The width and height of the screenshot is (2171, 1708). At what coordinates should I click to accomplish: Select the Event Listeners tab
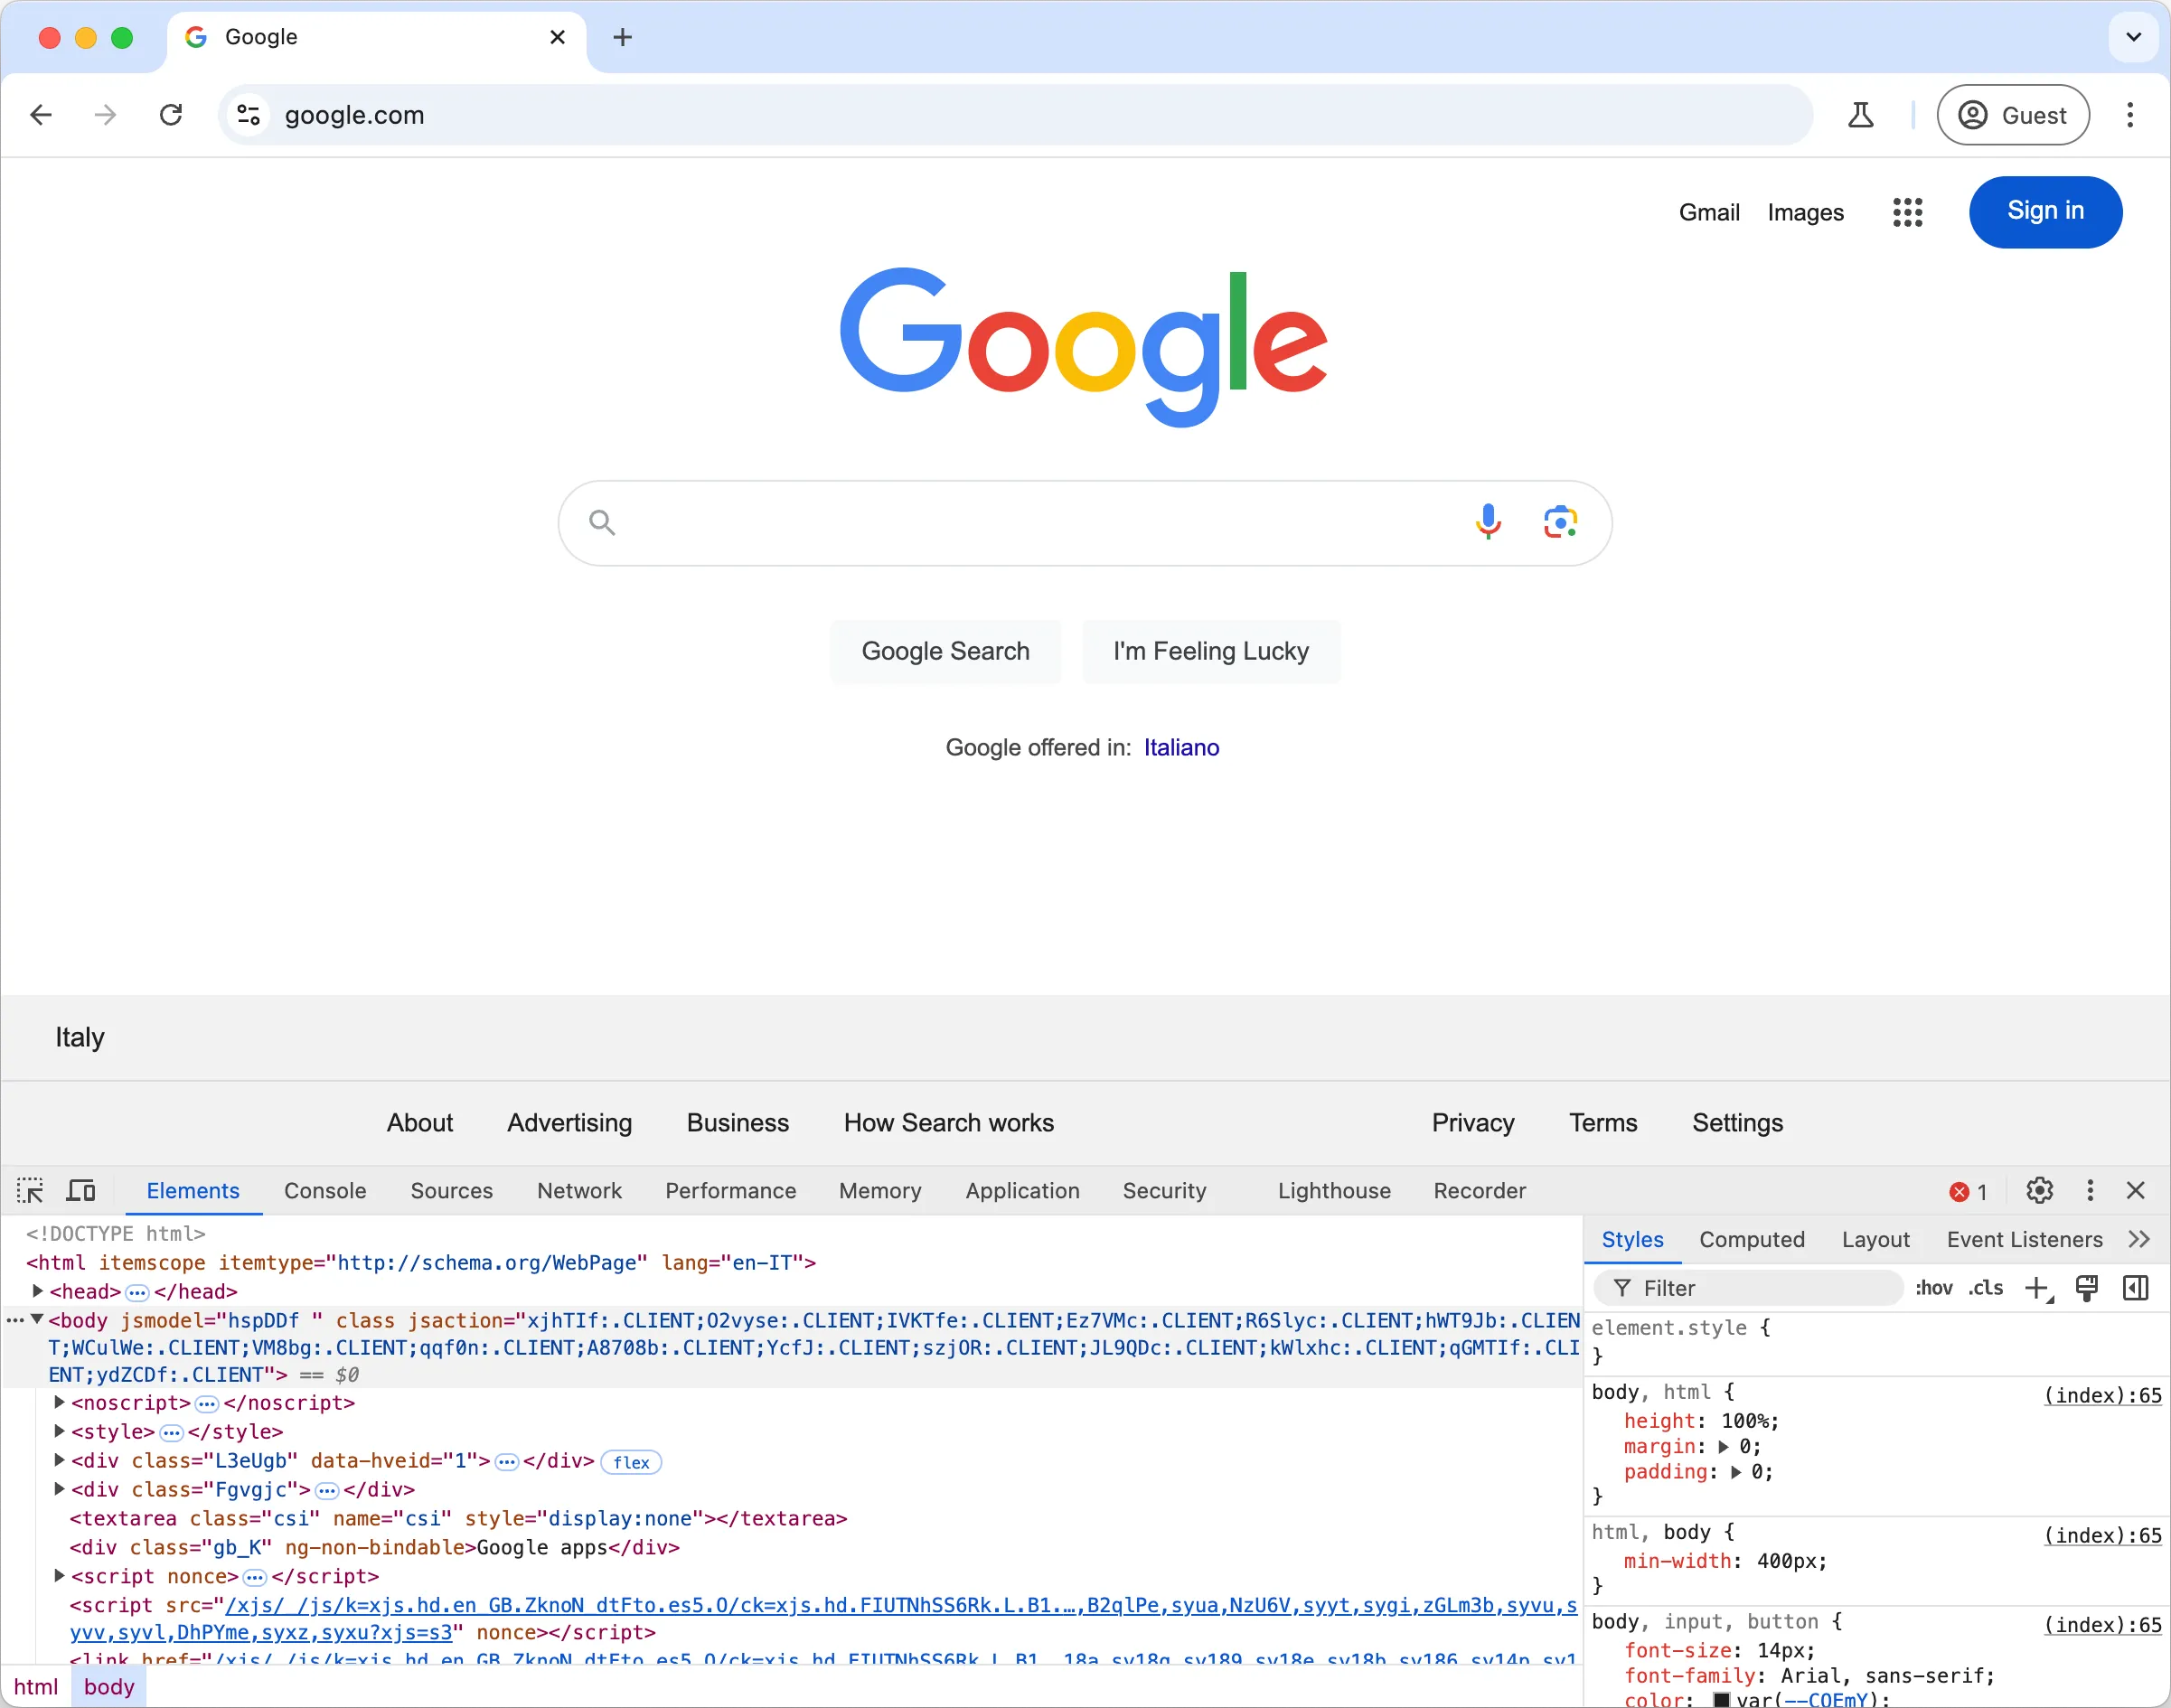tap(2023, 1239)
